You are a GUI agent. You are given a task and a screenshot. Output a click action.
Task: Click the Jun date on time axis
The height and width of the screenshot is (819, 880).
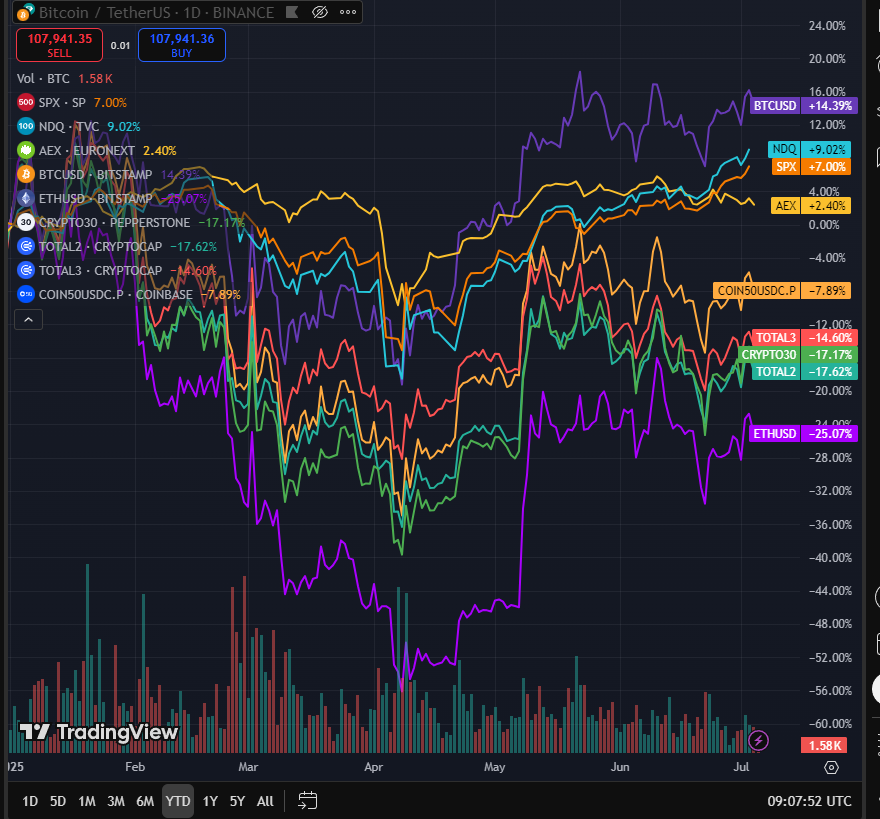(620, 767)
